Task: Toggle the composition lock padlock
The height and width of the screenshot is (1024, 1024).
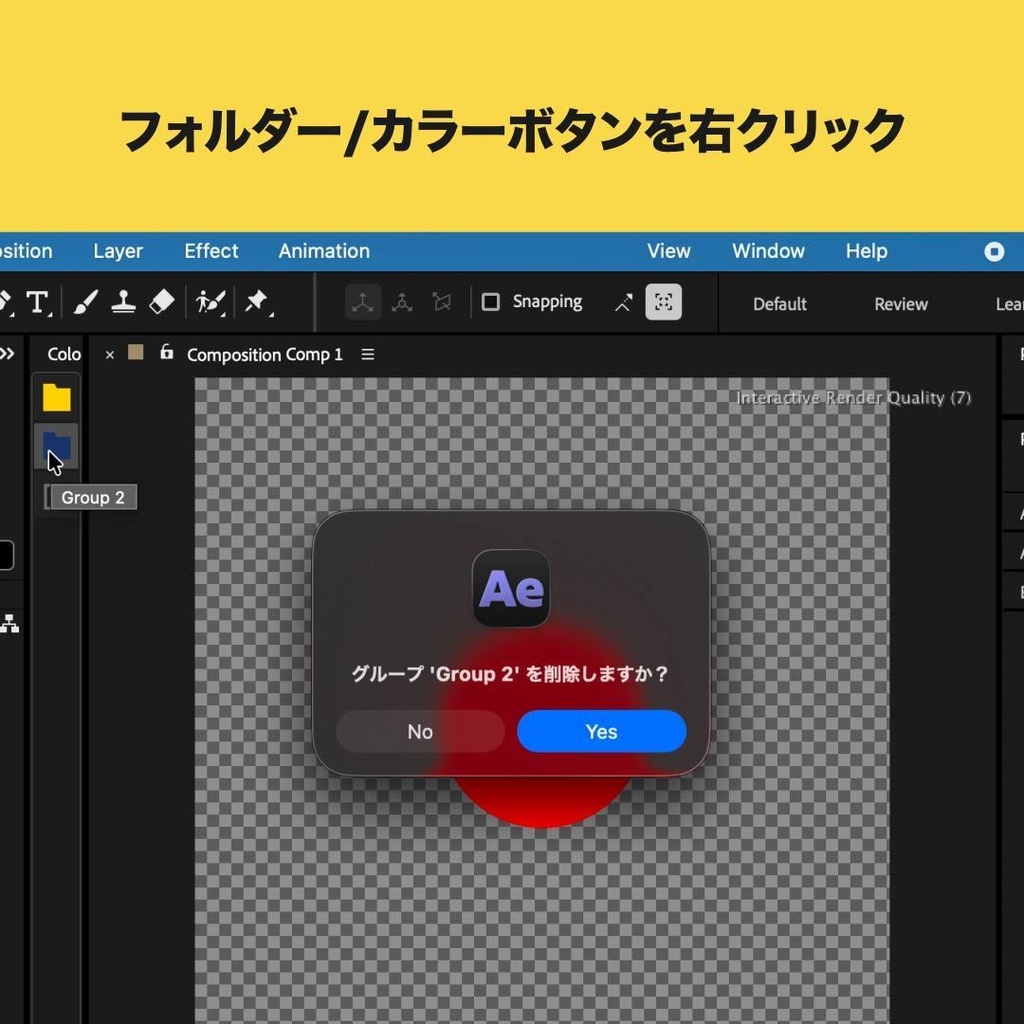Action: [166, 353]
